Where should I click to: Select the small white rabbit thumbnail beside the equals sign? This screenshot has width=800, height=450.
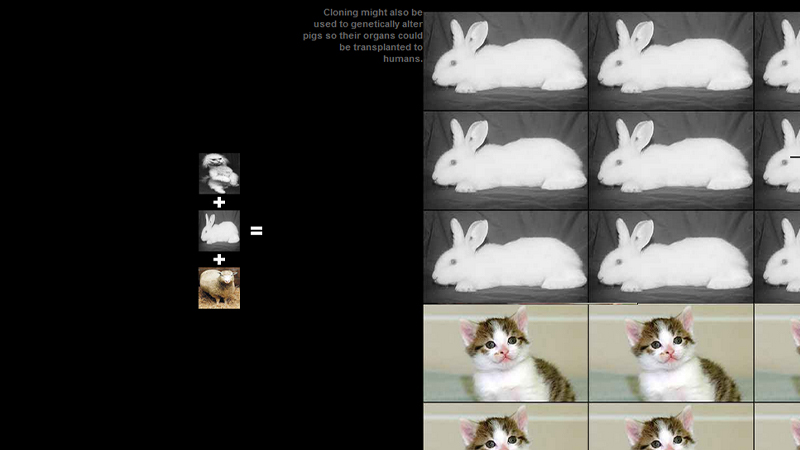click(219, 231)
